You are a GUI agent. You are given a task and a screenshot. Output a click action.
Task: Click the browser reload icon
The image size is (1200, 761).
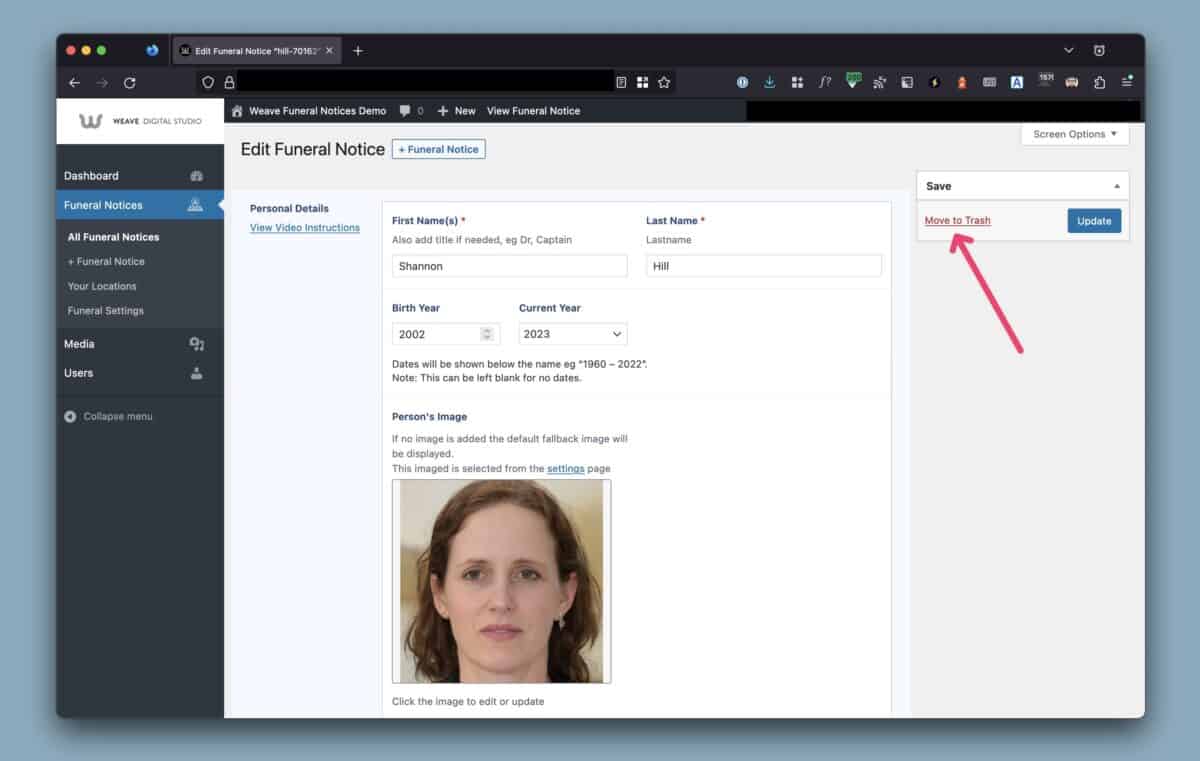coord(130,83)
